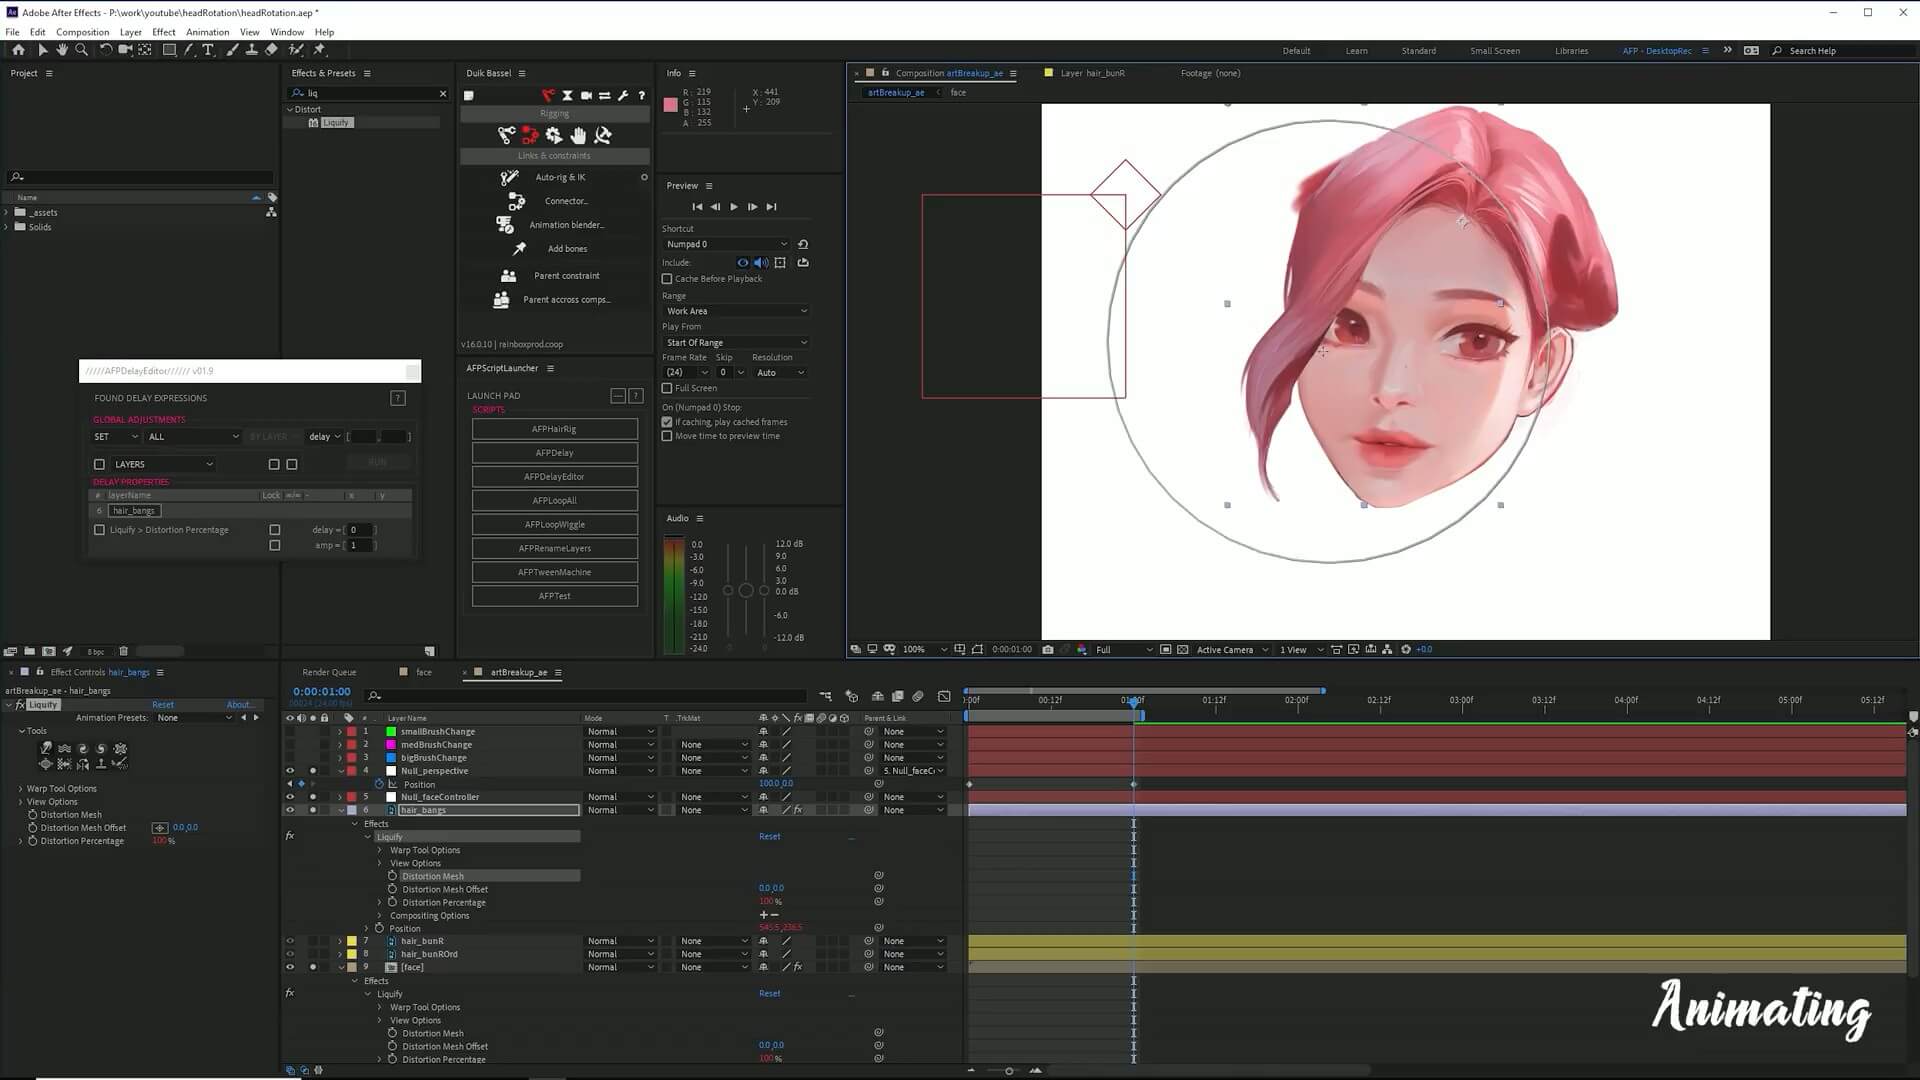Screen dimensions: 1920x1080
Task: Click the pink color swatch in Info
Action: 671,105
